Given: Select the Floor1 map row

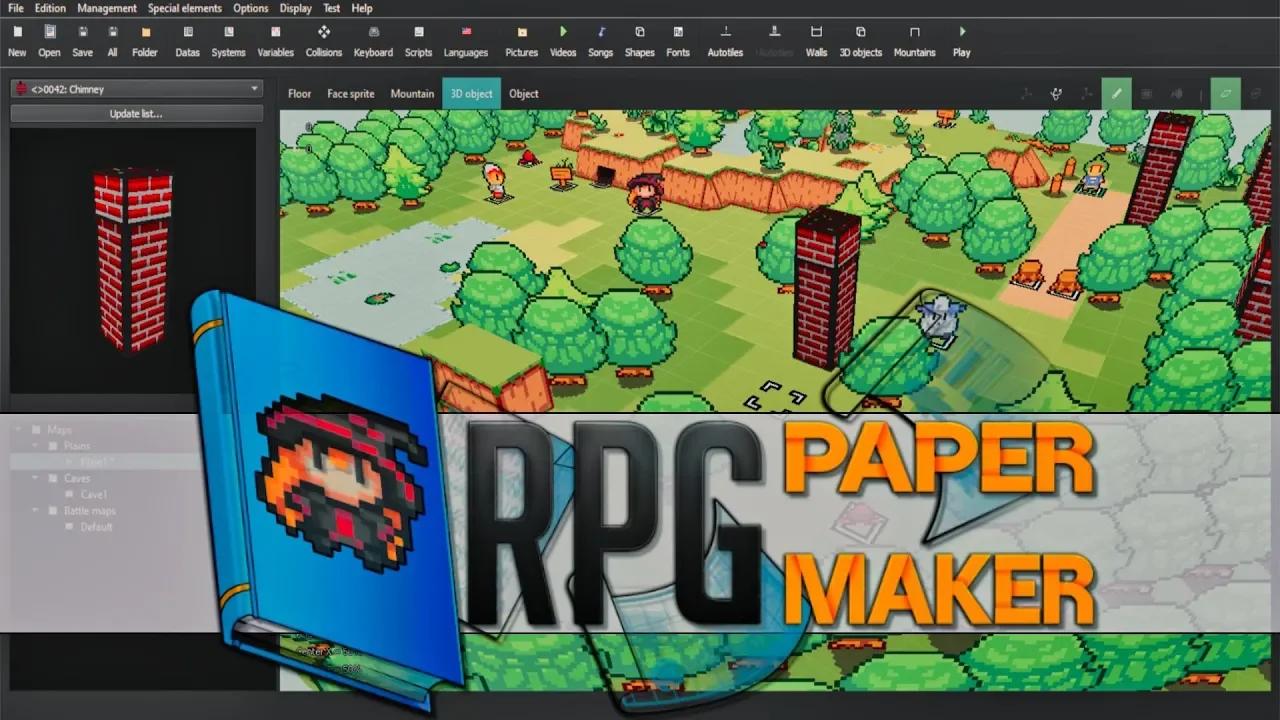Looking at the screenshot, I should click(105, 462).
